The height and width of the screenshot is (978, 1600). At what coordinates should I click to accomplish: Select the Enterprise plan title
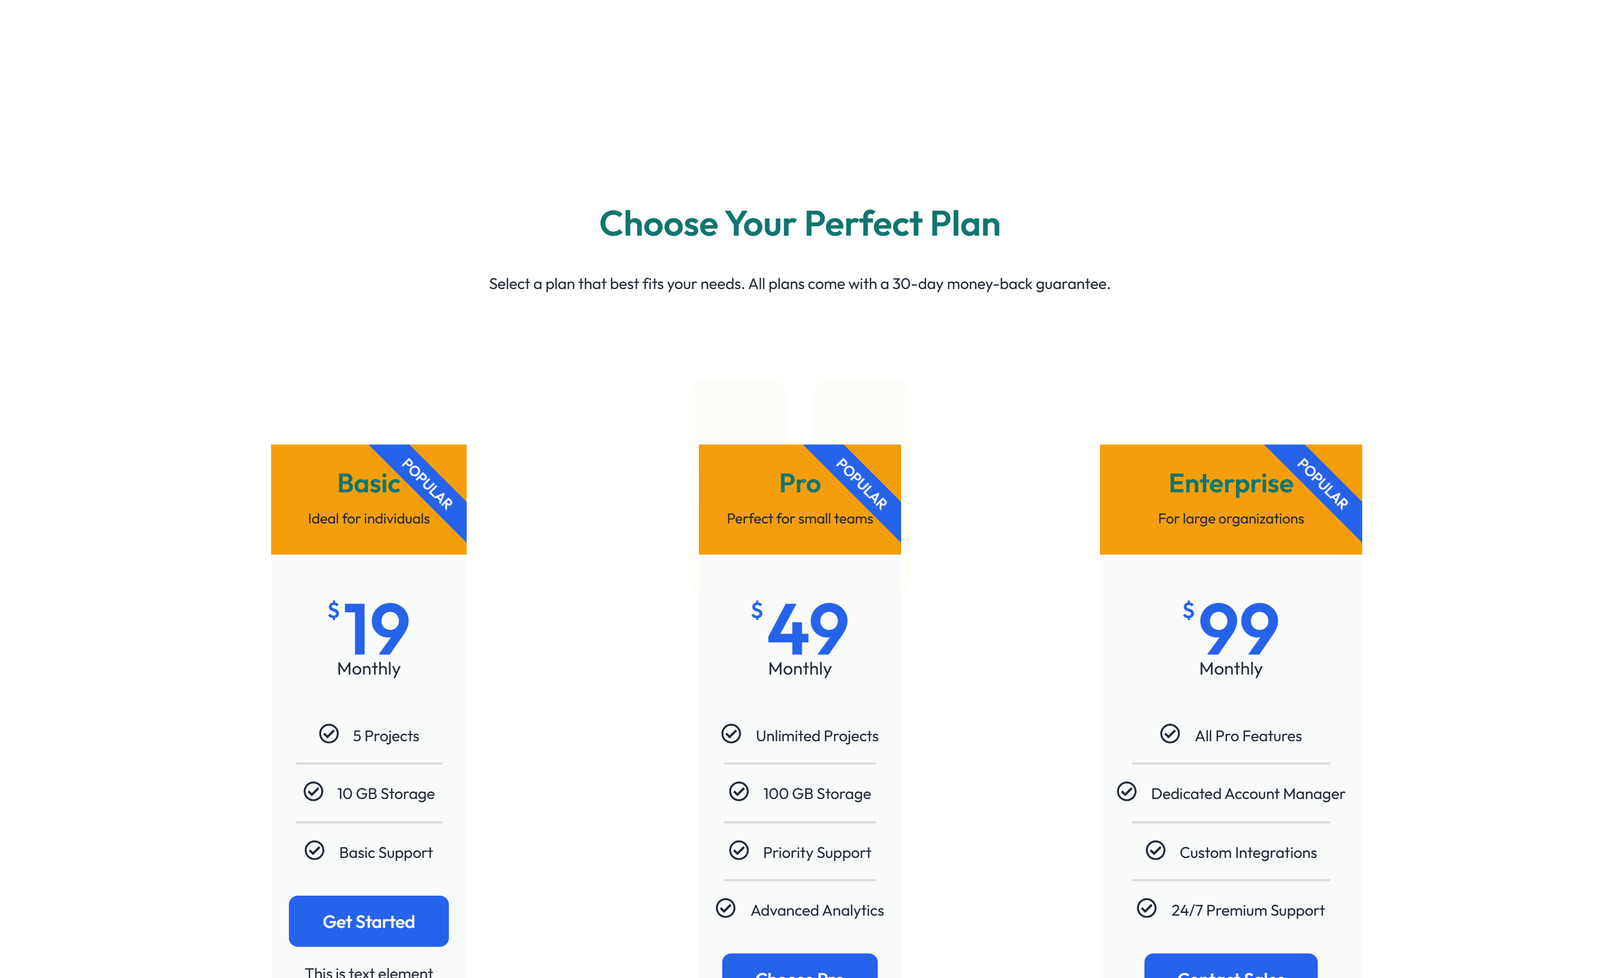(1231, 483)
